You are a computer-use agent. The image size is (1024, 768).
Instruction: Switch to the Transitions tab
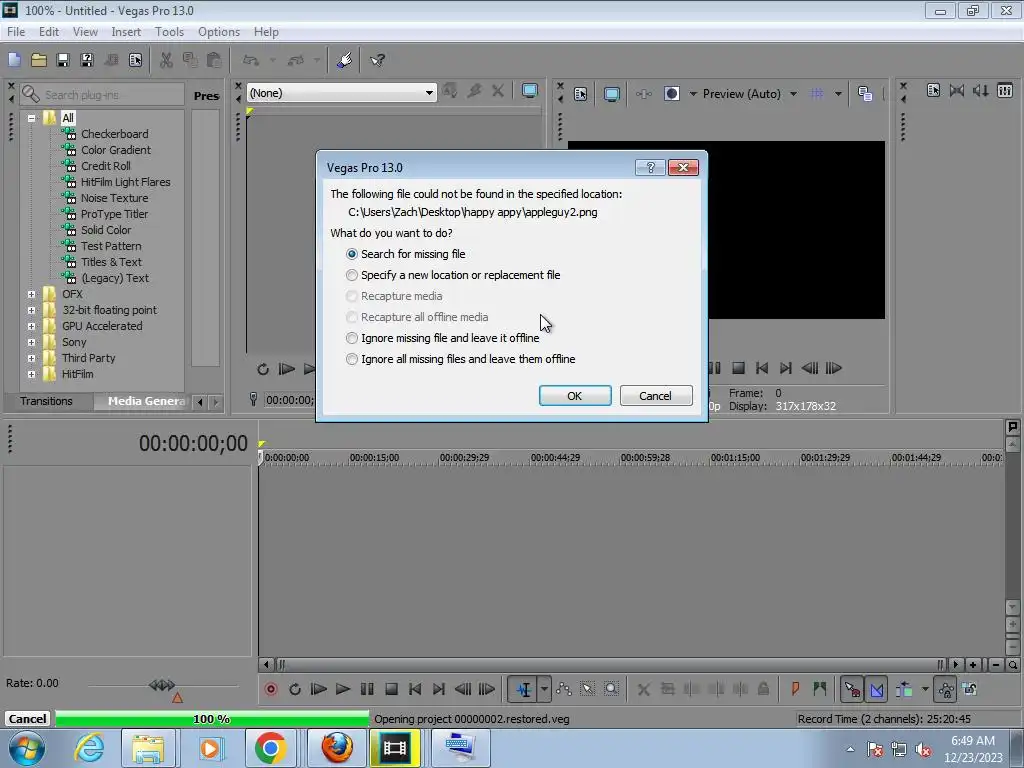pos(46,401)
